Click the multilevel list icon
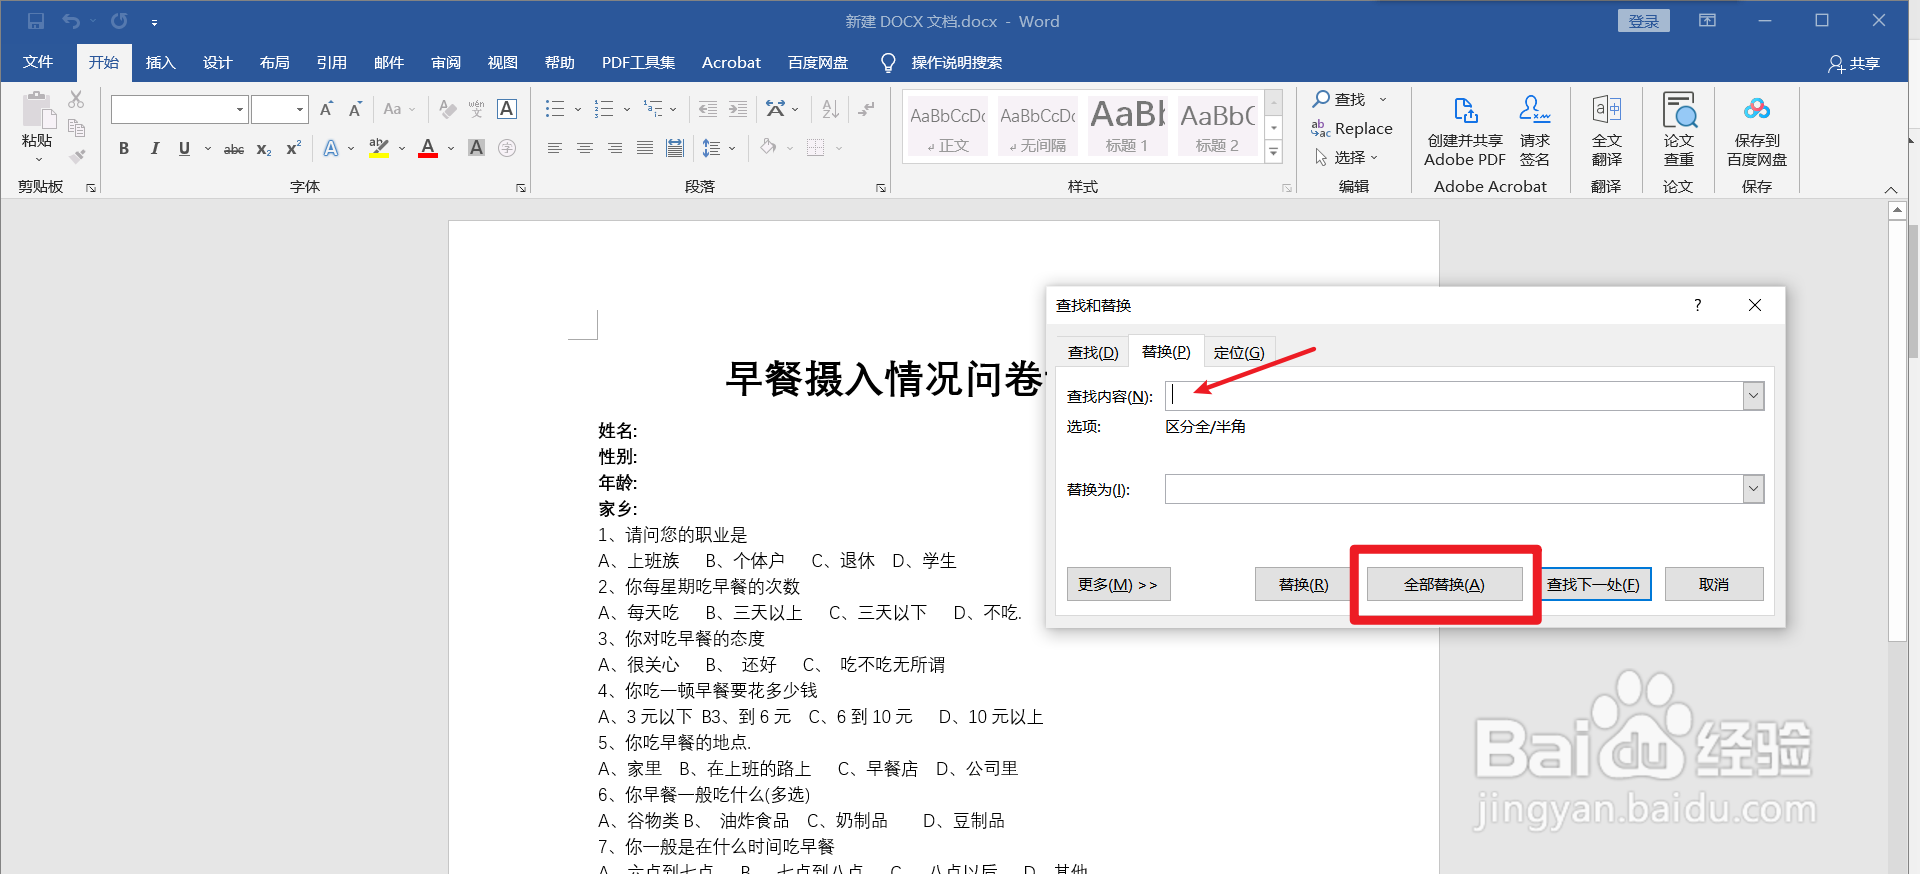The image size is (1920, 874). 653,109
